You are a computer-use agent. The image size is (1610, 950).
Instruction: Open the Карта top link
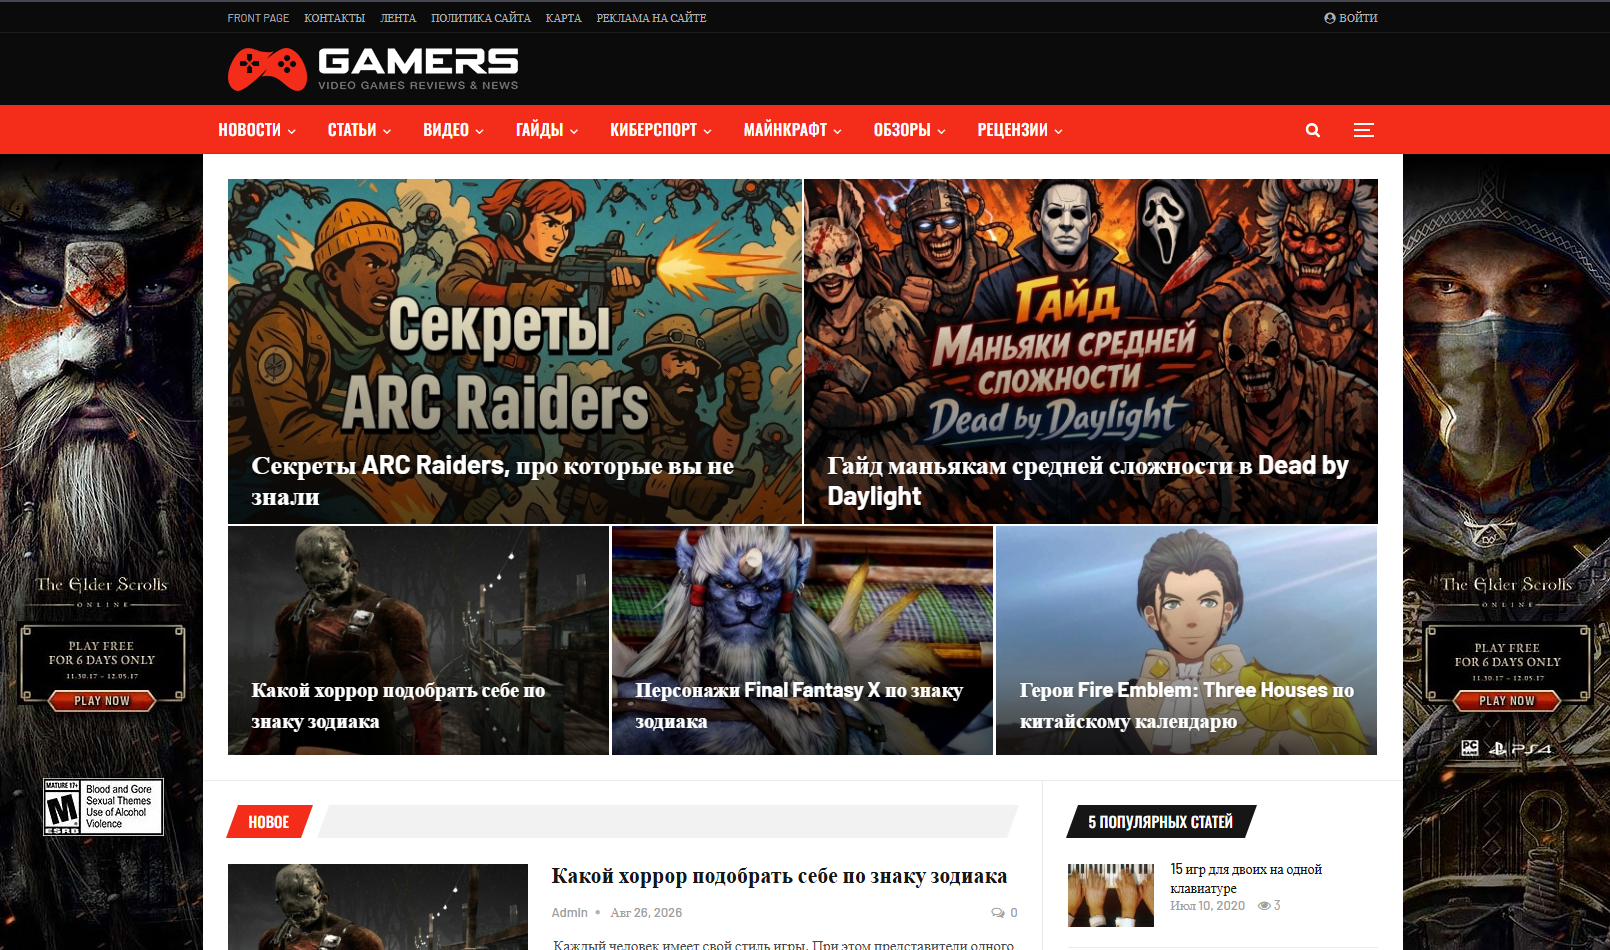[x=563, y=18]
